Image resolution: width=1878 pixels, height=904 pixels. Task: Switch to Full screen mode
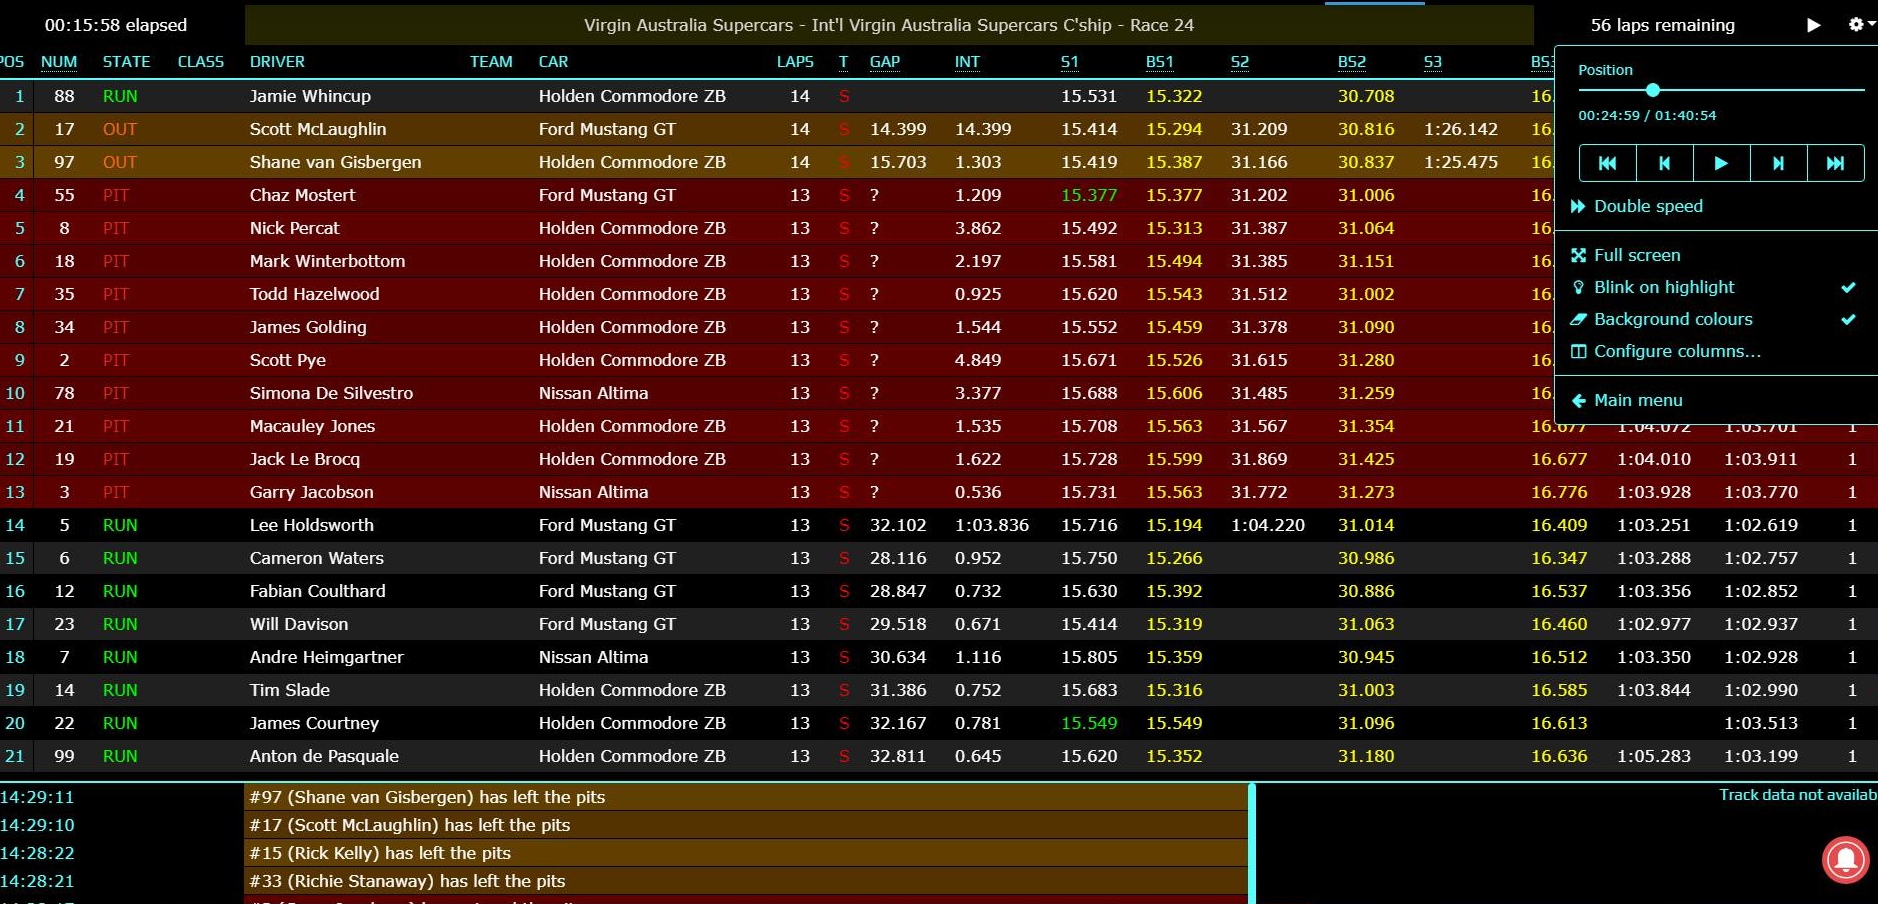pos(1626,255)
